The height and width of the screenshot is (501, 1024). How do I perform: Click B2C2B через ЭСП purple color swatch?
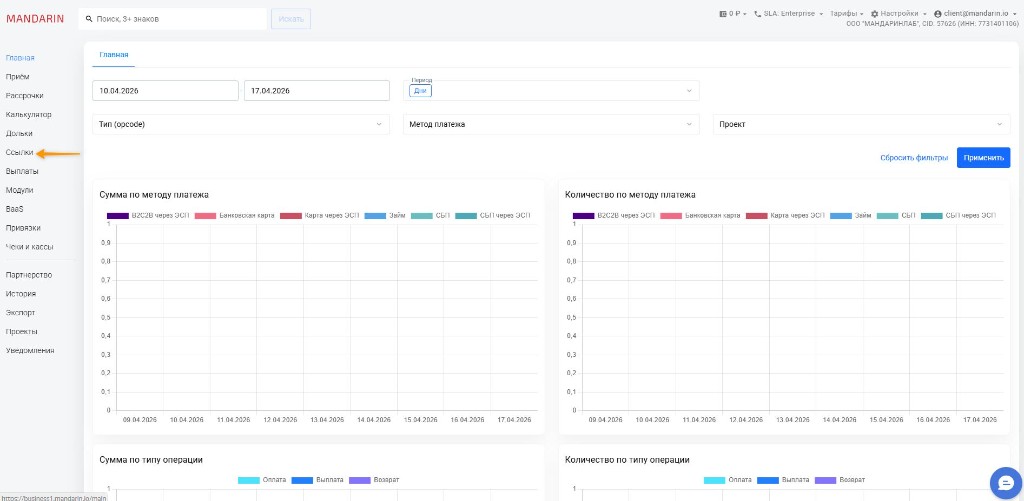pyautogui.click(x=118, y=216)
